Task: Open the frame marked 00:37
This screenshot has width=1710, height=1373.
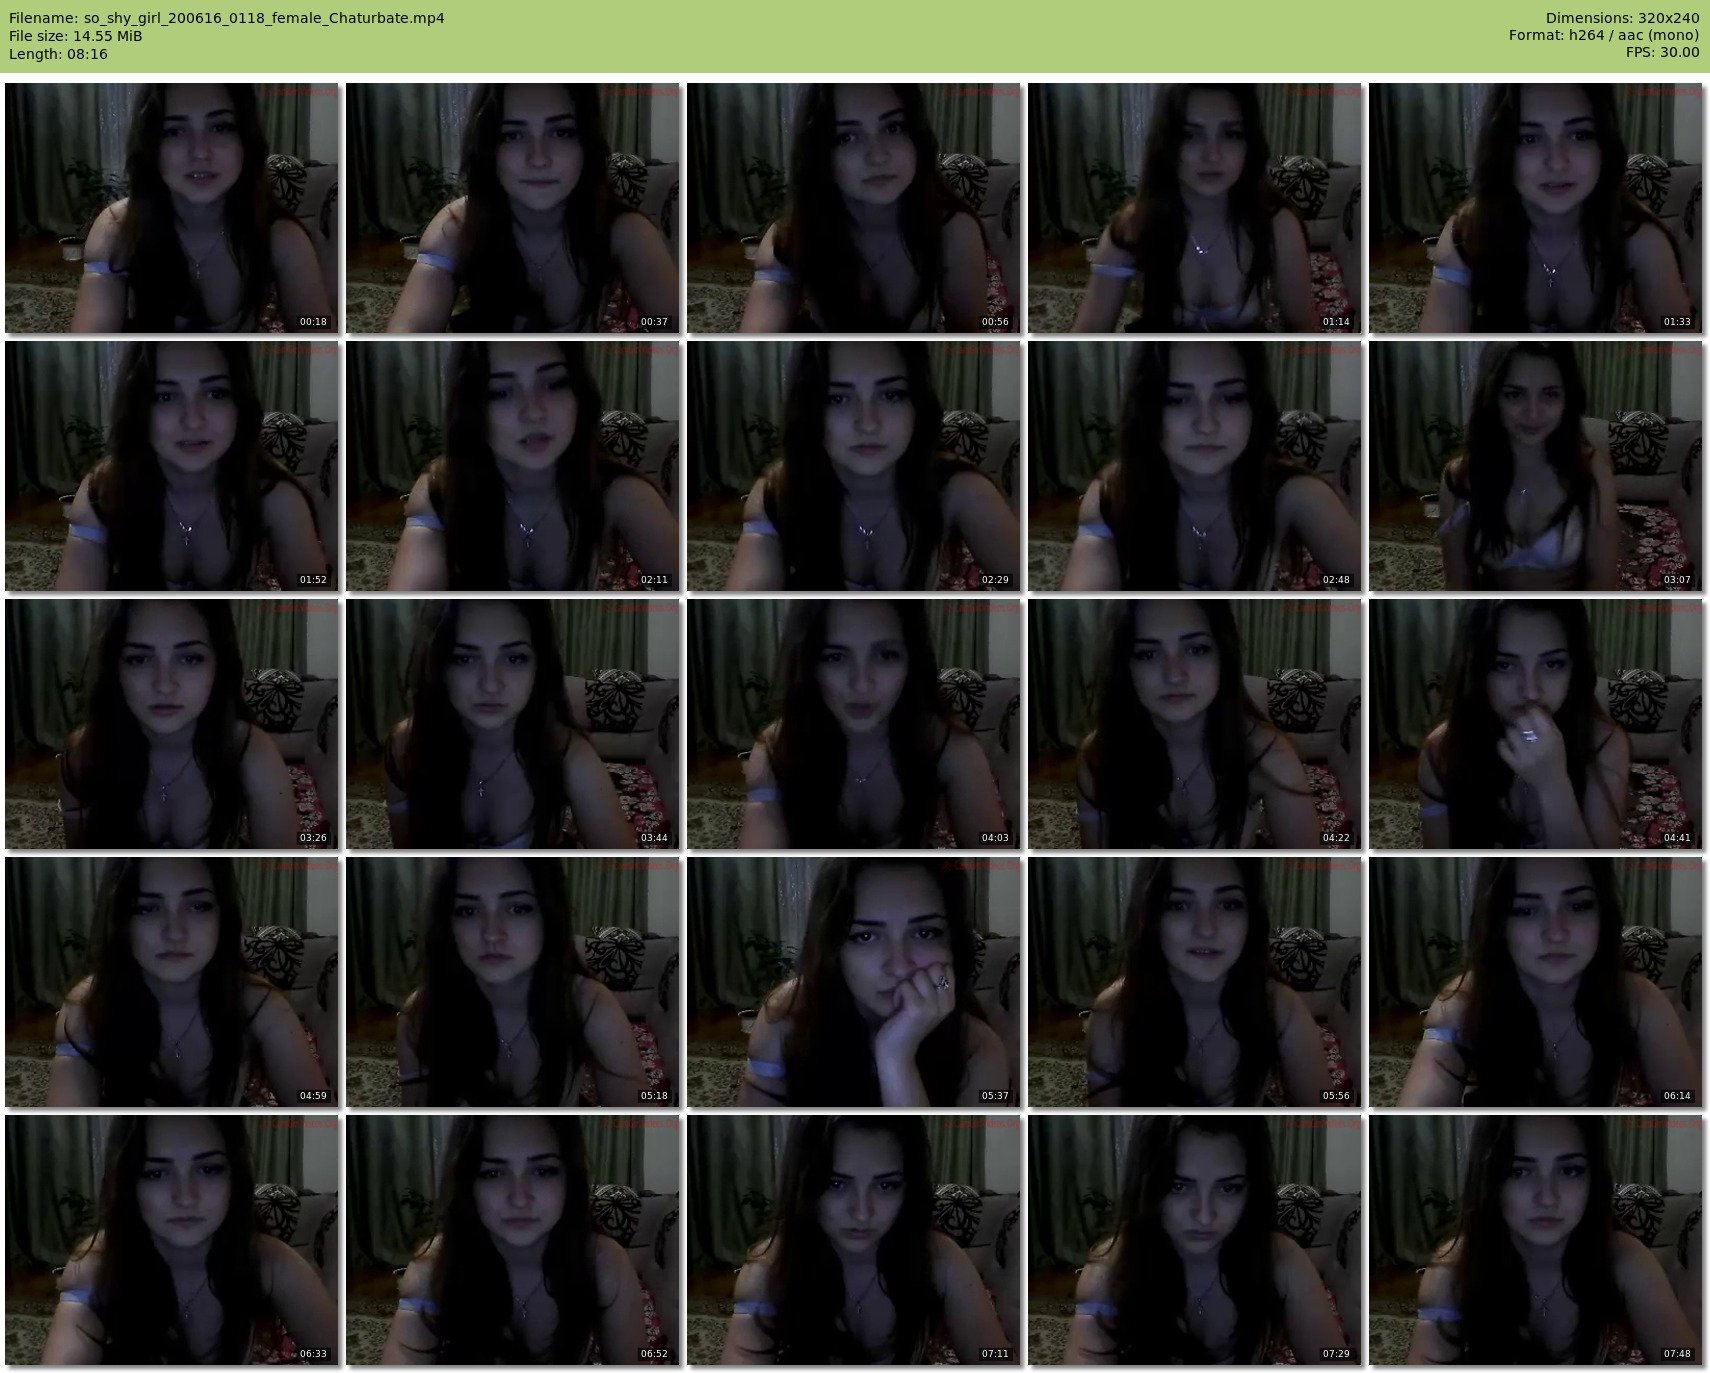Action: point(513,208)
